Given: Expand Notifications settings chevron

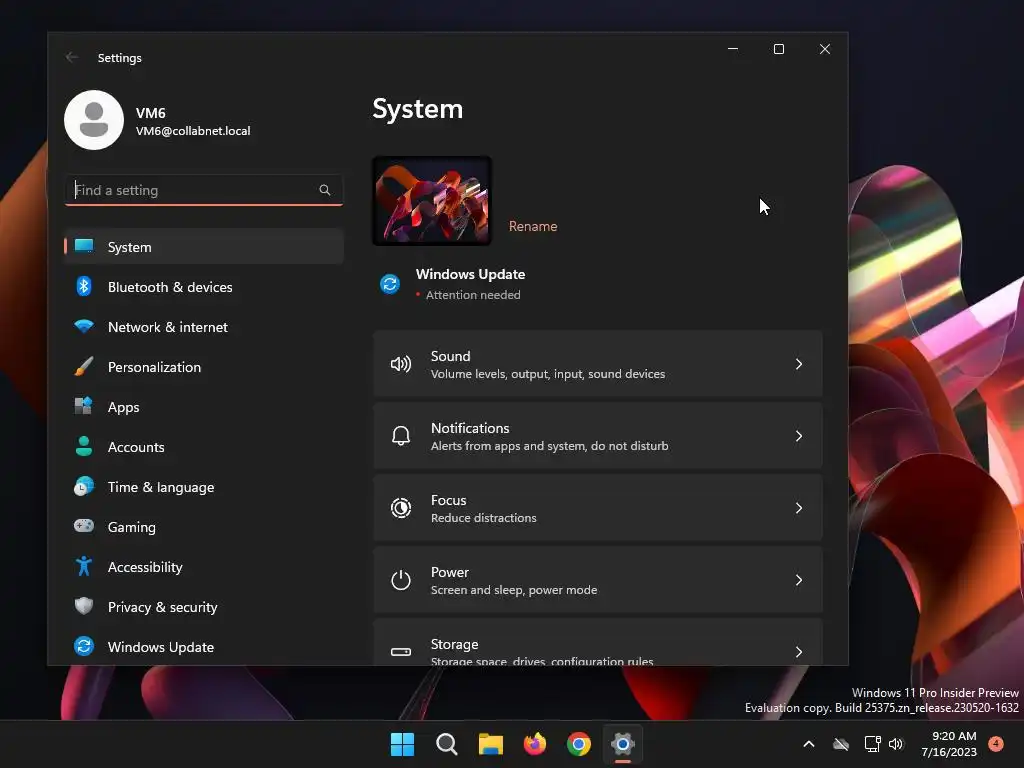Looking at the screenshot, I should [x=799, y=436].
